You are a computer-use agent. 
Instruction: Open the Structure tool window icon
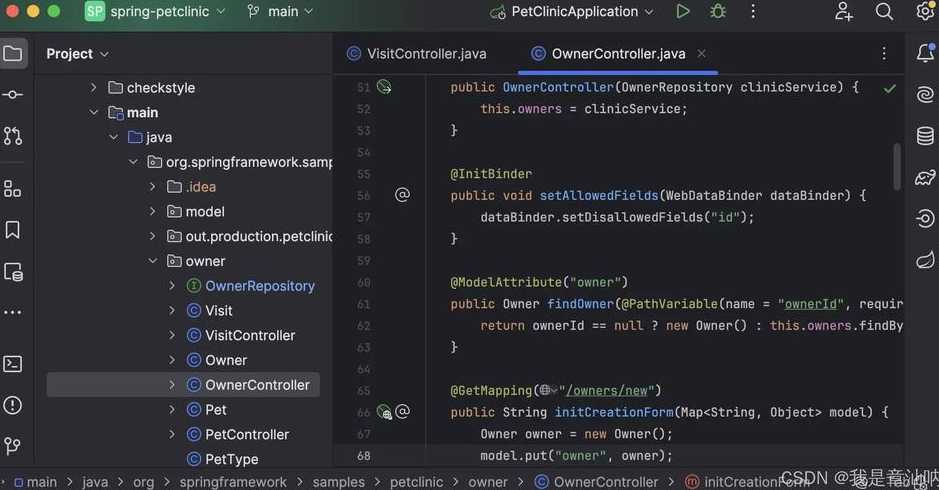tap(13, 189)
